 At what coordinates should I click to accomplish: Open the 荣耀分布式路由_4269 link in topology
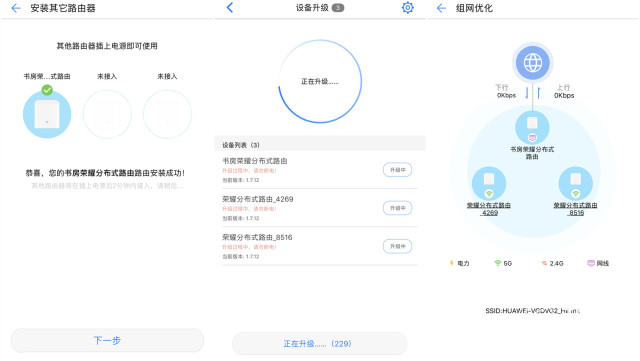point(489,209)
